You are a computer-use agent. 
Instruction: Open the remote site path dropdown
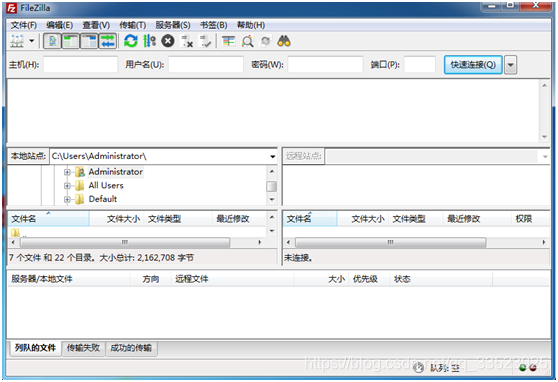click(545, 156)
